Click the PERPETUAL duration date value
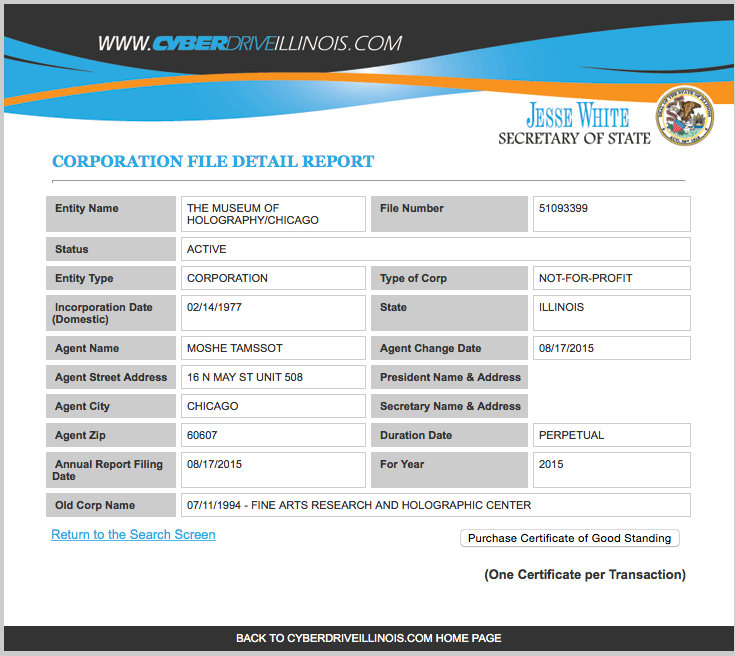 coord(611,435)
